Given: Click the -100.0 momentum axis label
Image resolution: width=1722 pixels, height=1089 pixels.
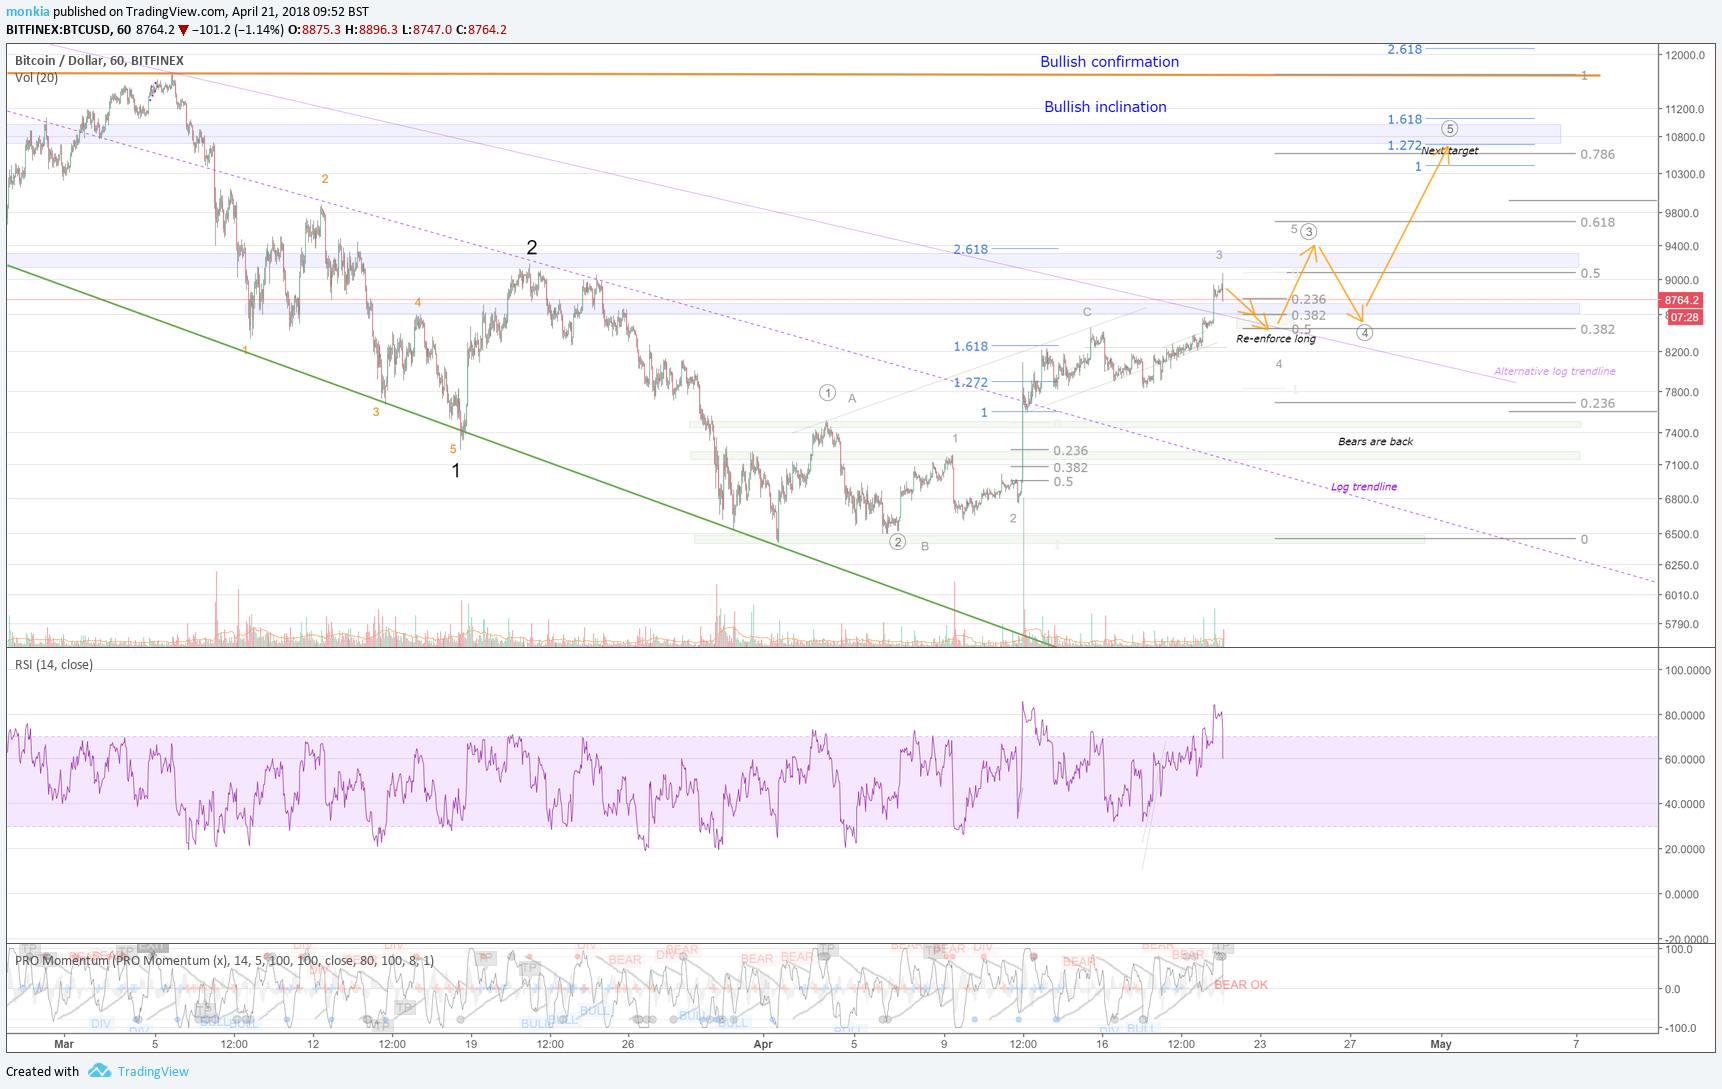Looking at the screenshot, I should 1680,1028.
